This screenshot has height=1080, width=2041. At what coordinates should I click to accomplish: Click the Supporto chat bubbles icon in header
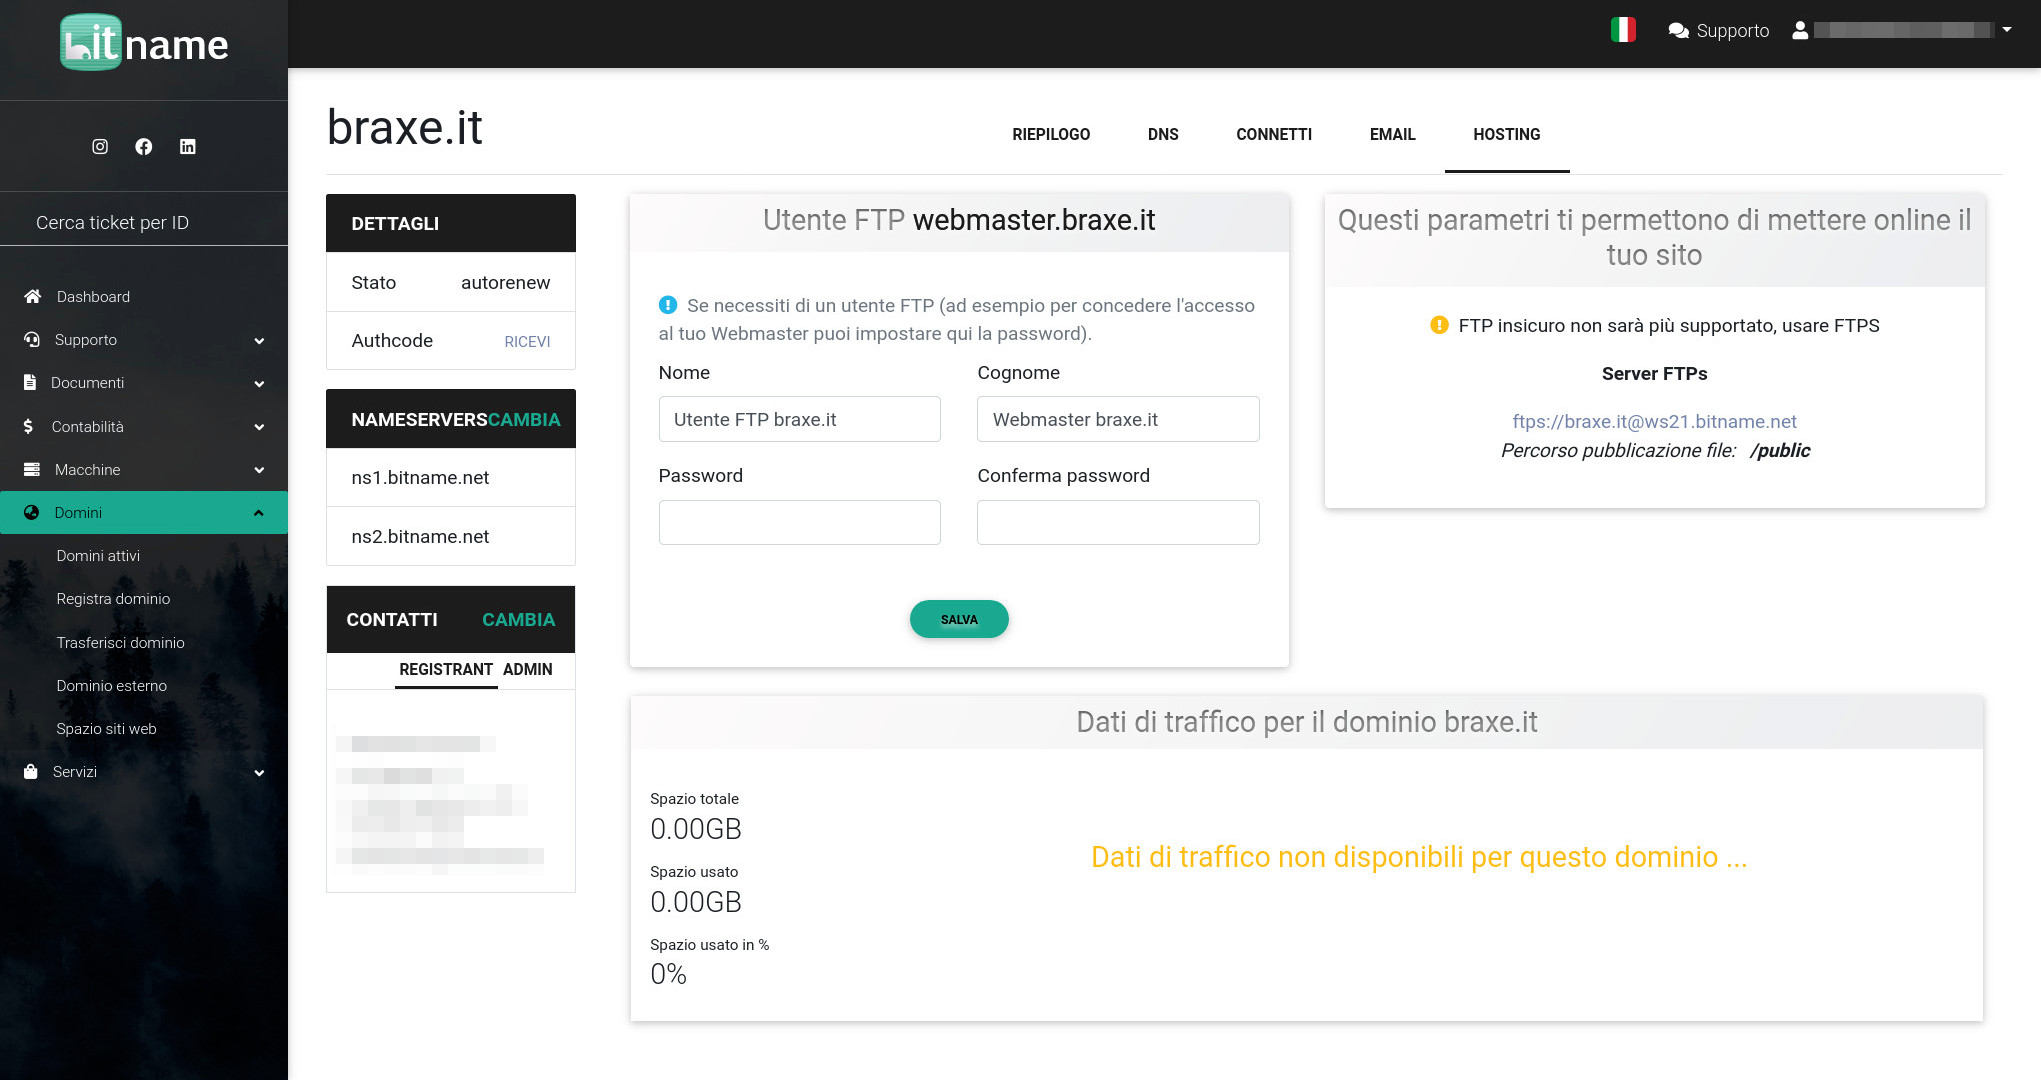click(x=1679, y=31)
